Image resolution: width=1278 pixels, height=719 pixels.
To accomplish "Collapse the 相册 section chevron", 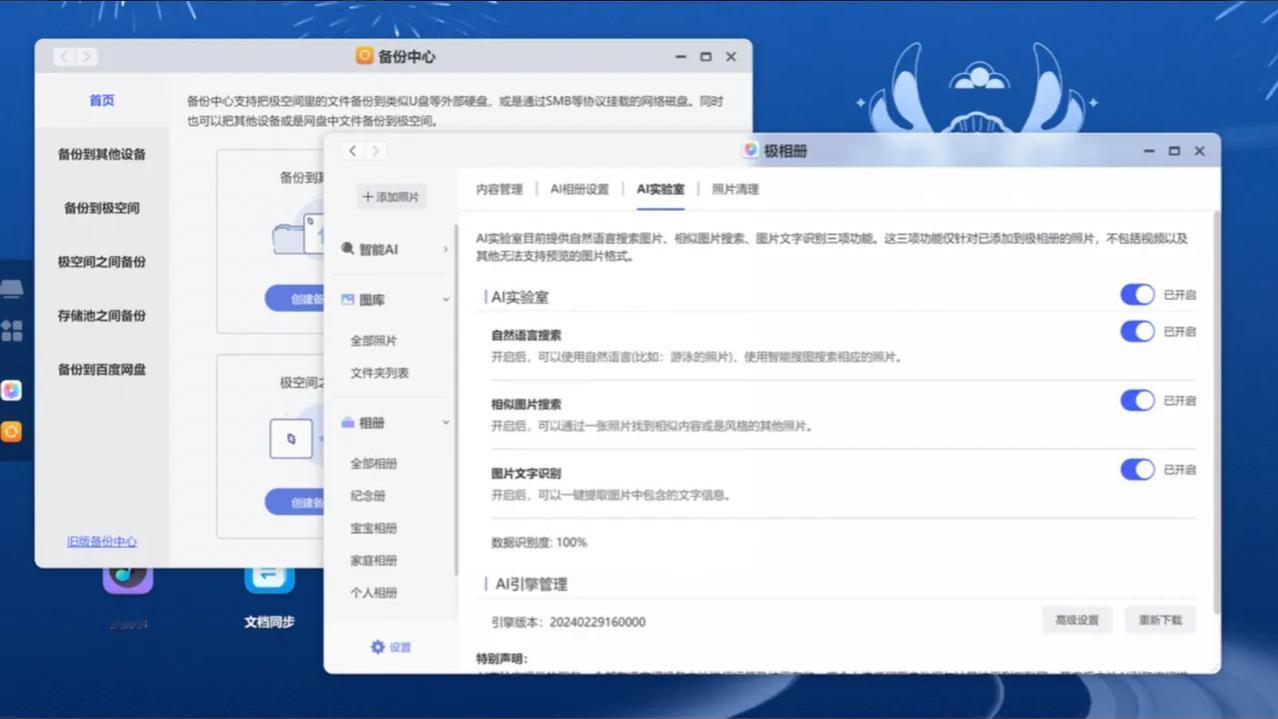I will [446, 423].
